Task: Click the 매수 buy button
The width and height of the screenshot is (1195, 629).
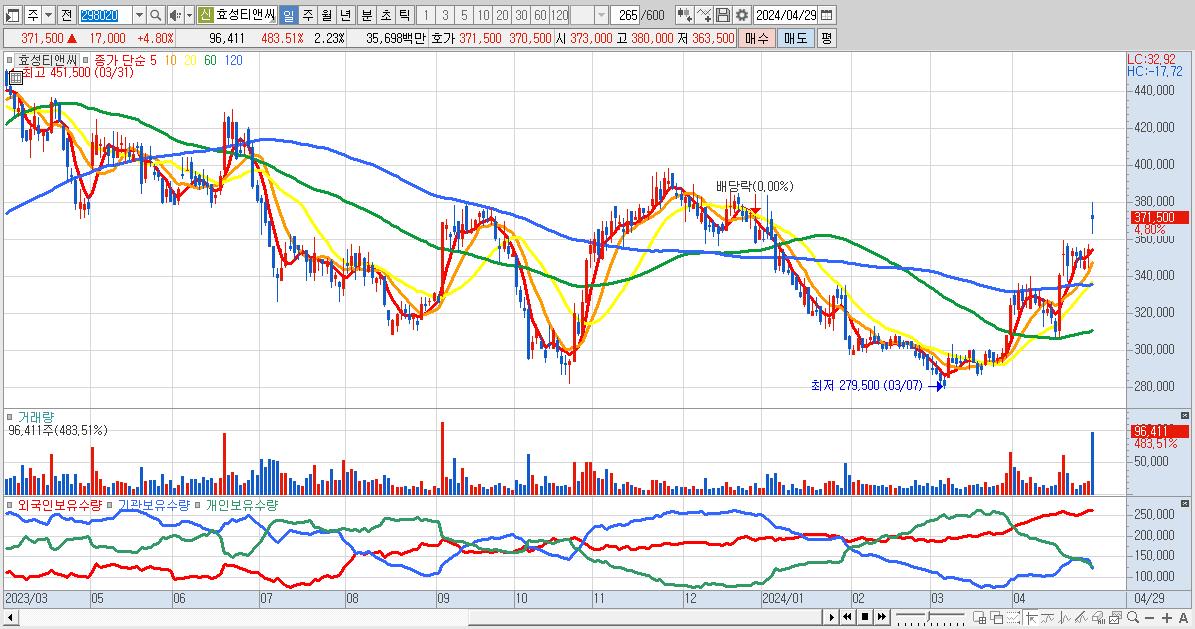Action: [x=757, y=38]
